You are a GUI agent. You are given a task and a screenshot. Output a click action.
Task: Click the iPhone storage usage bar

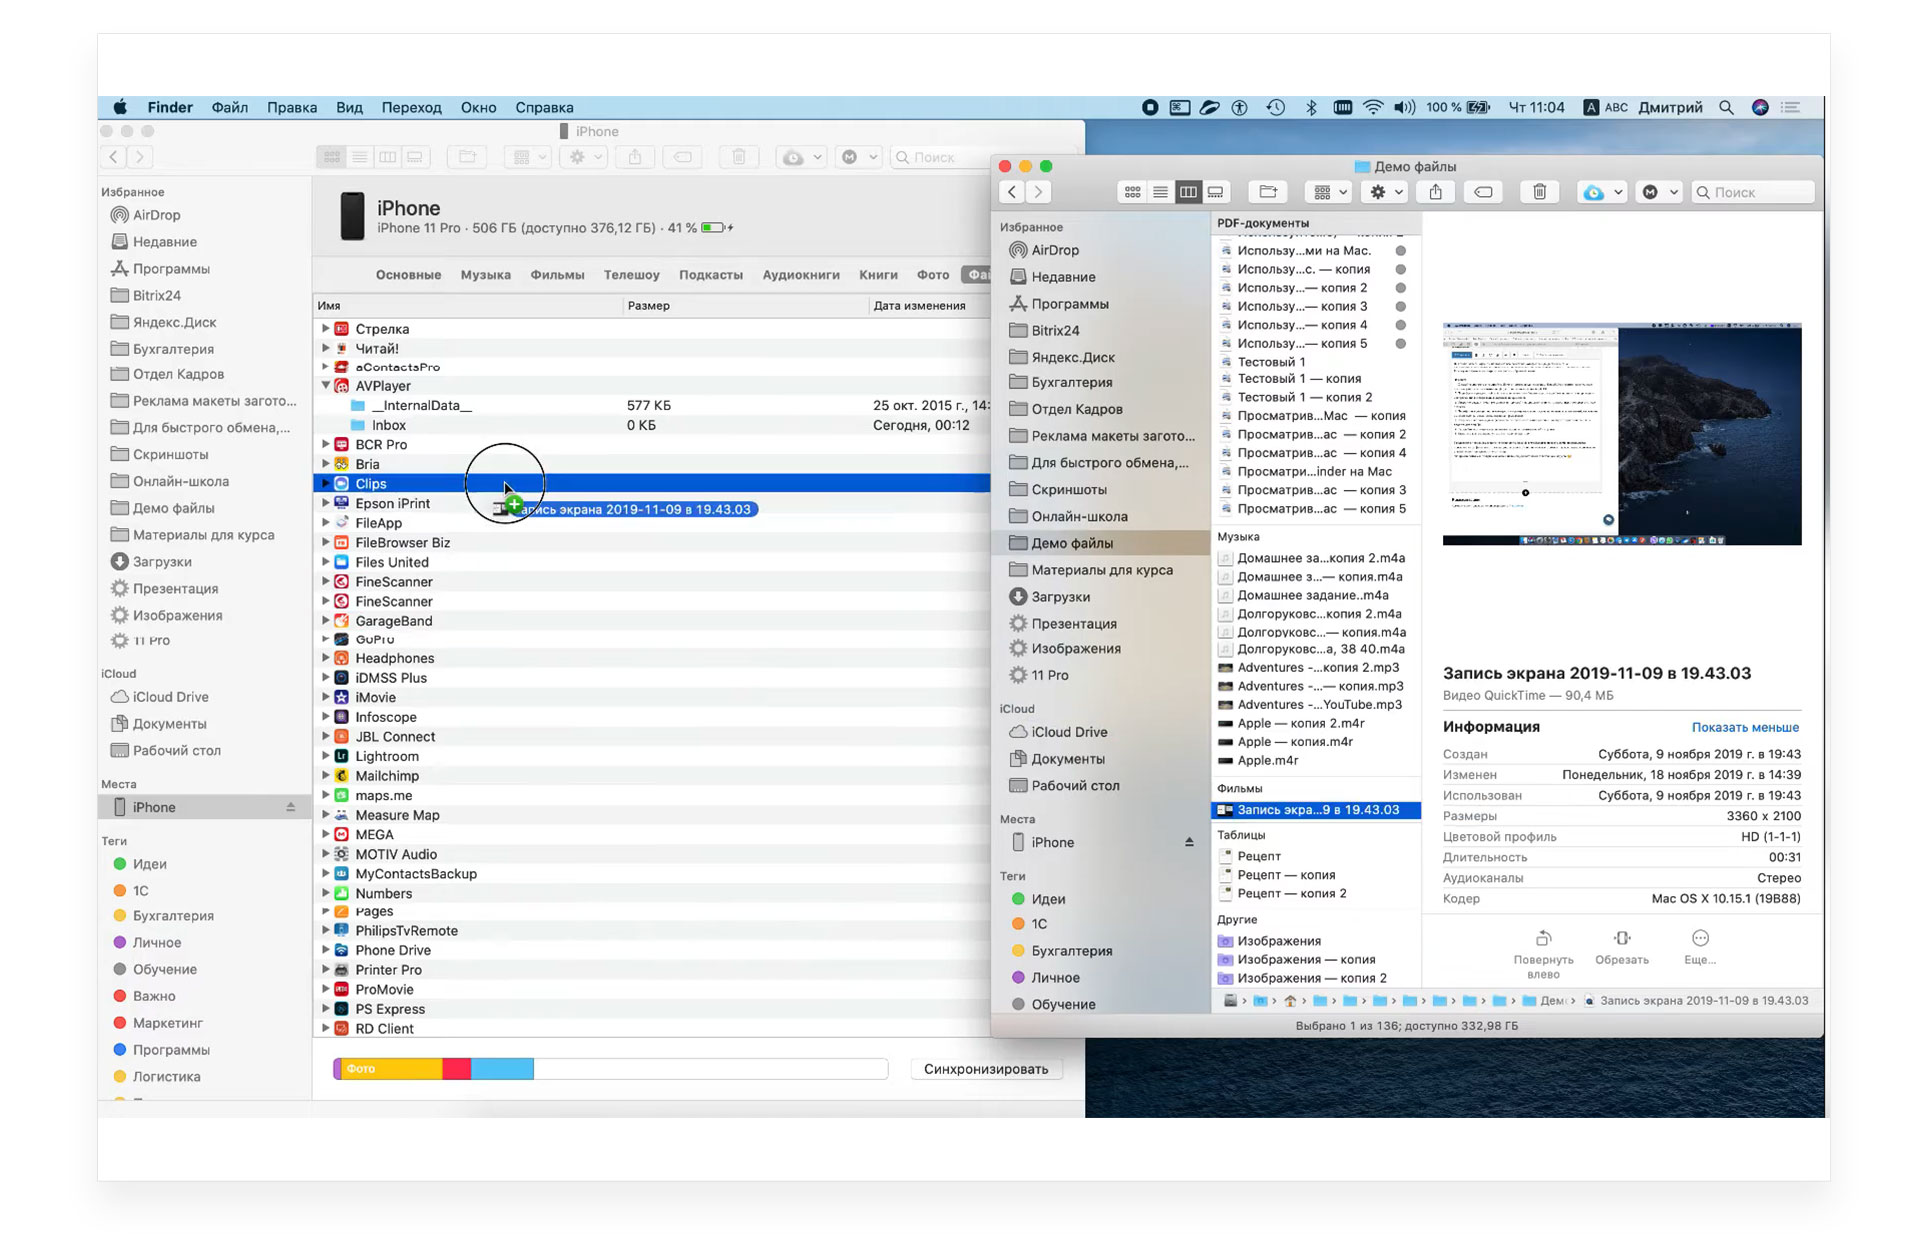(610, 1069)
